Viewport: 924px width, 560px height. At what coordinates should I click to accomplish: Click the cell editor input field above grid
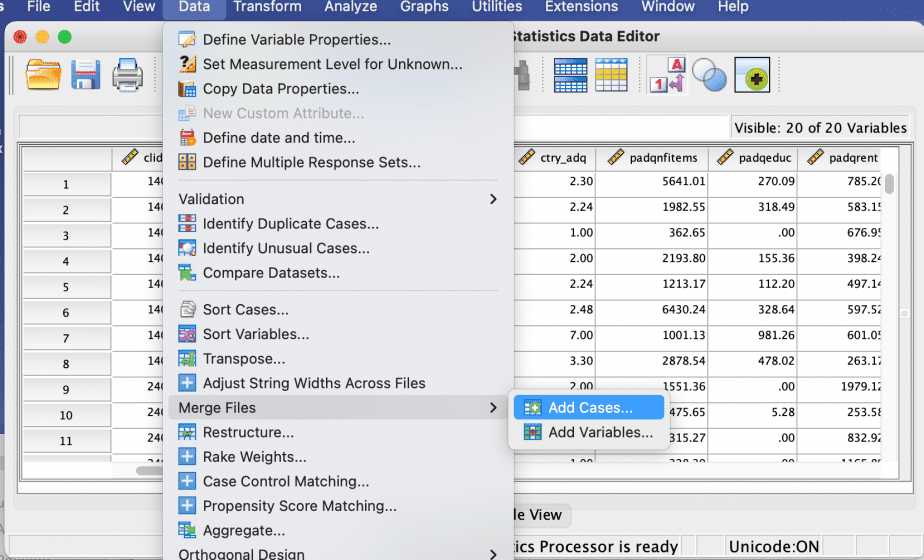tap(621, 127)
